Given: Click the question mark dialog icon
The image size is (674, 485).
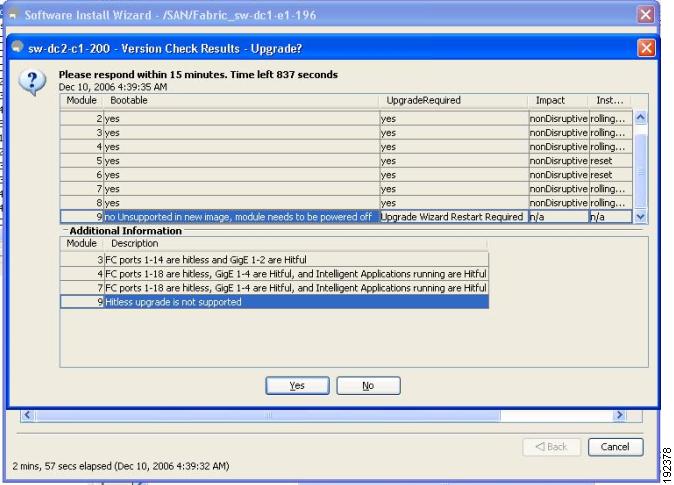Looking at the screenshot, I should coord(32,82).
